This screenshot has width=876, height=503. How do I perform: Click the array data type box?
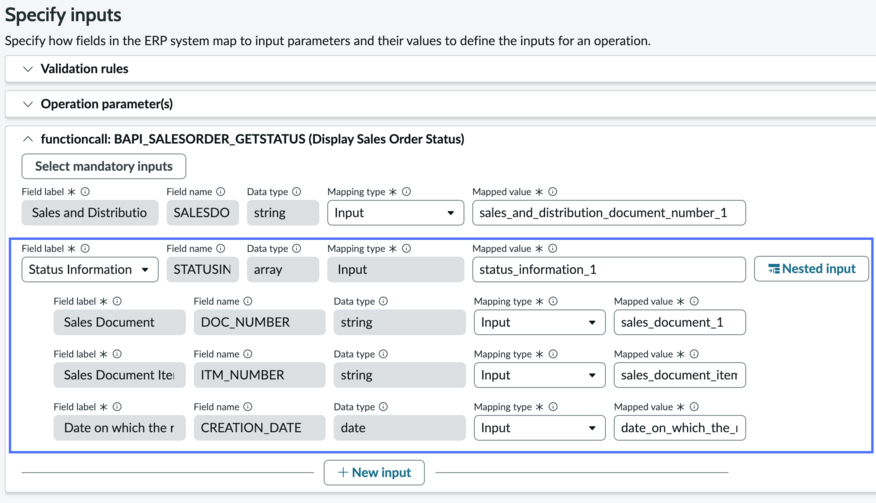pos(283,269)
